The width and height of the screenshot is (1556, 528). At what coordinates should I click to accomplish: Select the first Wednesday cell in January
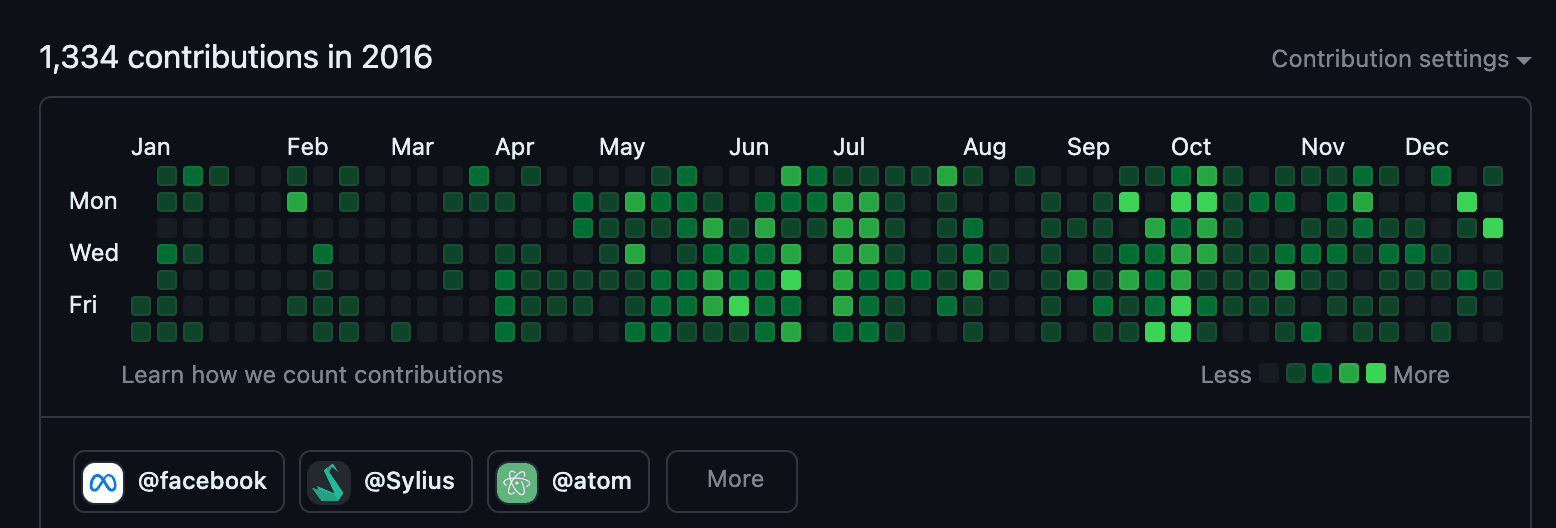[167, 254]
